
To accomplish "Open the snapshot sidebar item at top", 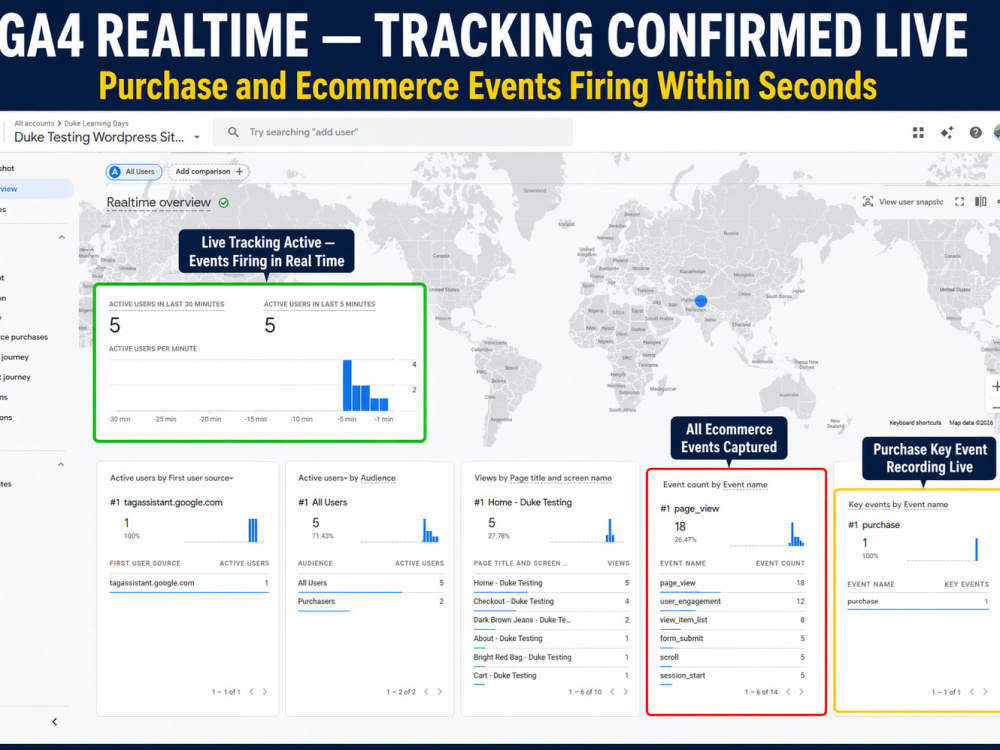I will coord(8,168).
